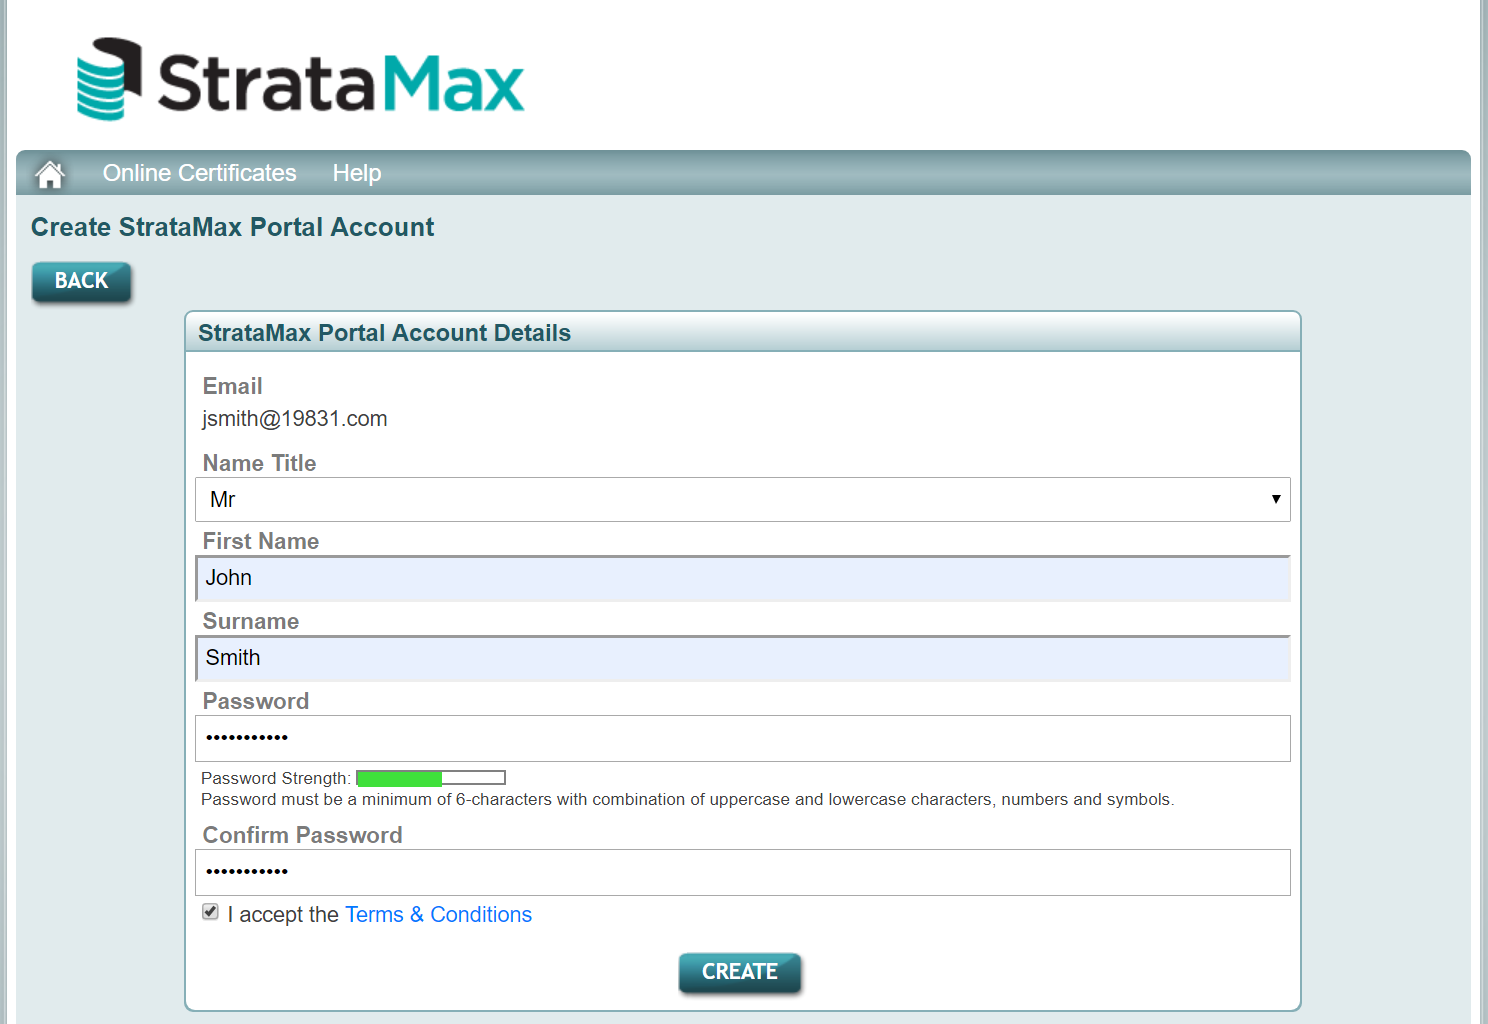Click the 'I accept the' text
The height and width of the screenshot is (1024, 1488).
[283, 914]
